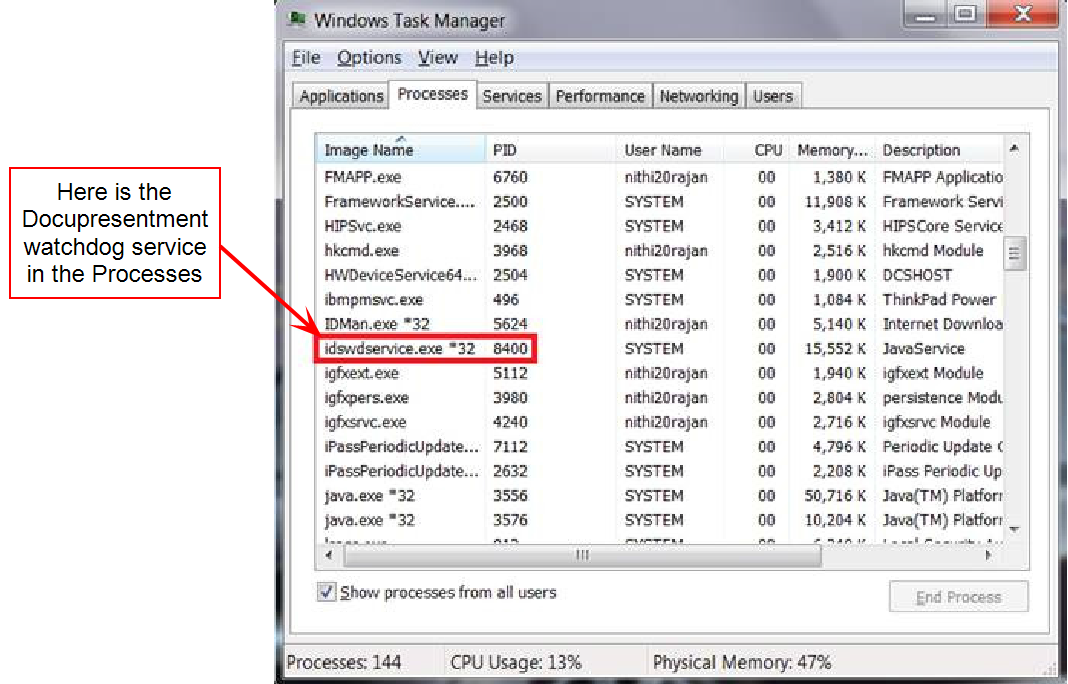The width and height of the screenshot is (1068, 684).
Task: Click the End Process button
Action: pos(957,596)
